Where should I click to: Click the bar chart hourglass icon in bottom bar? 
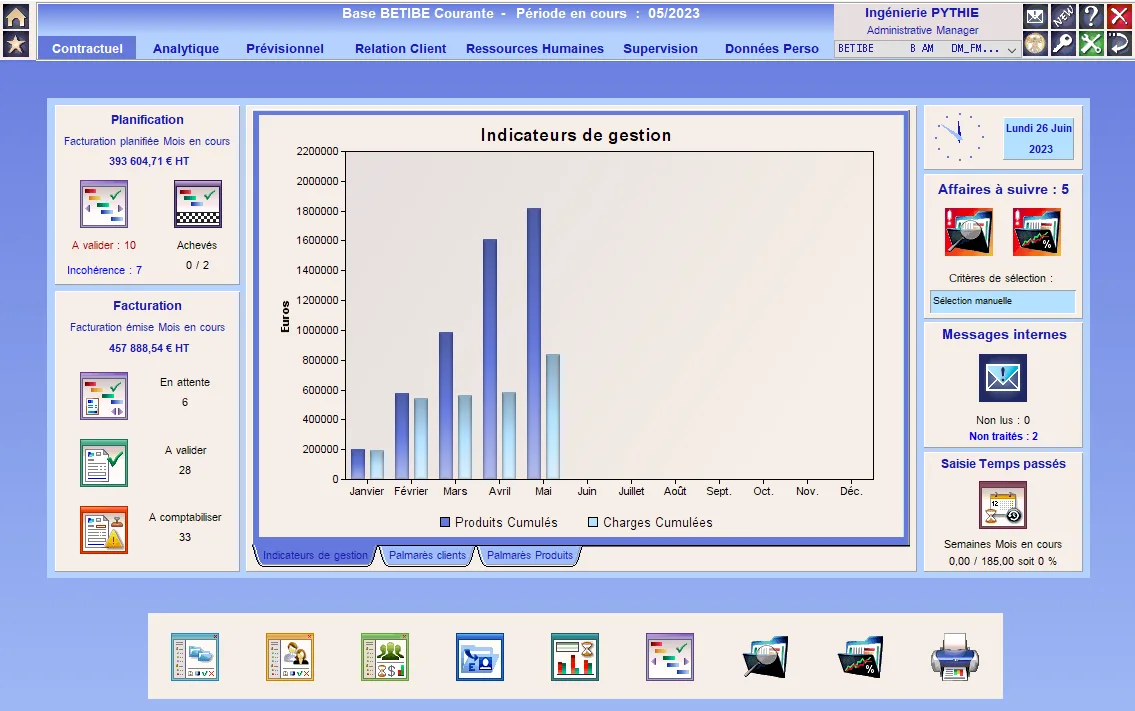click(x=575, y=657)
